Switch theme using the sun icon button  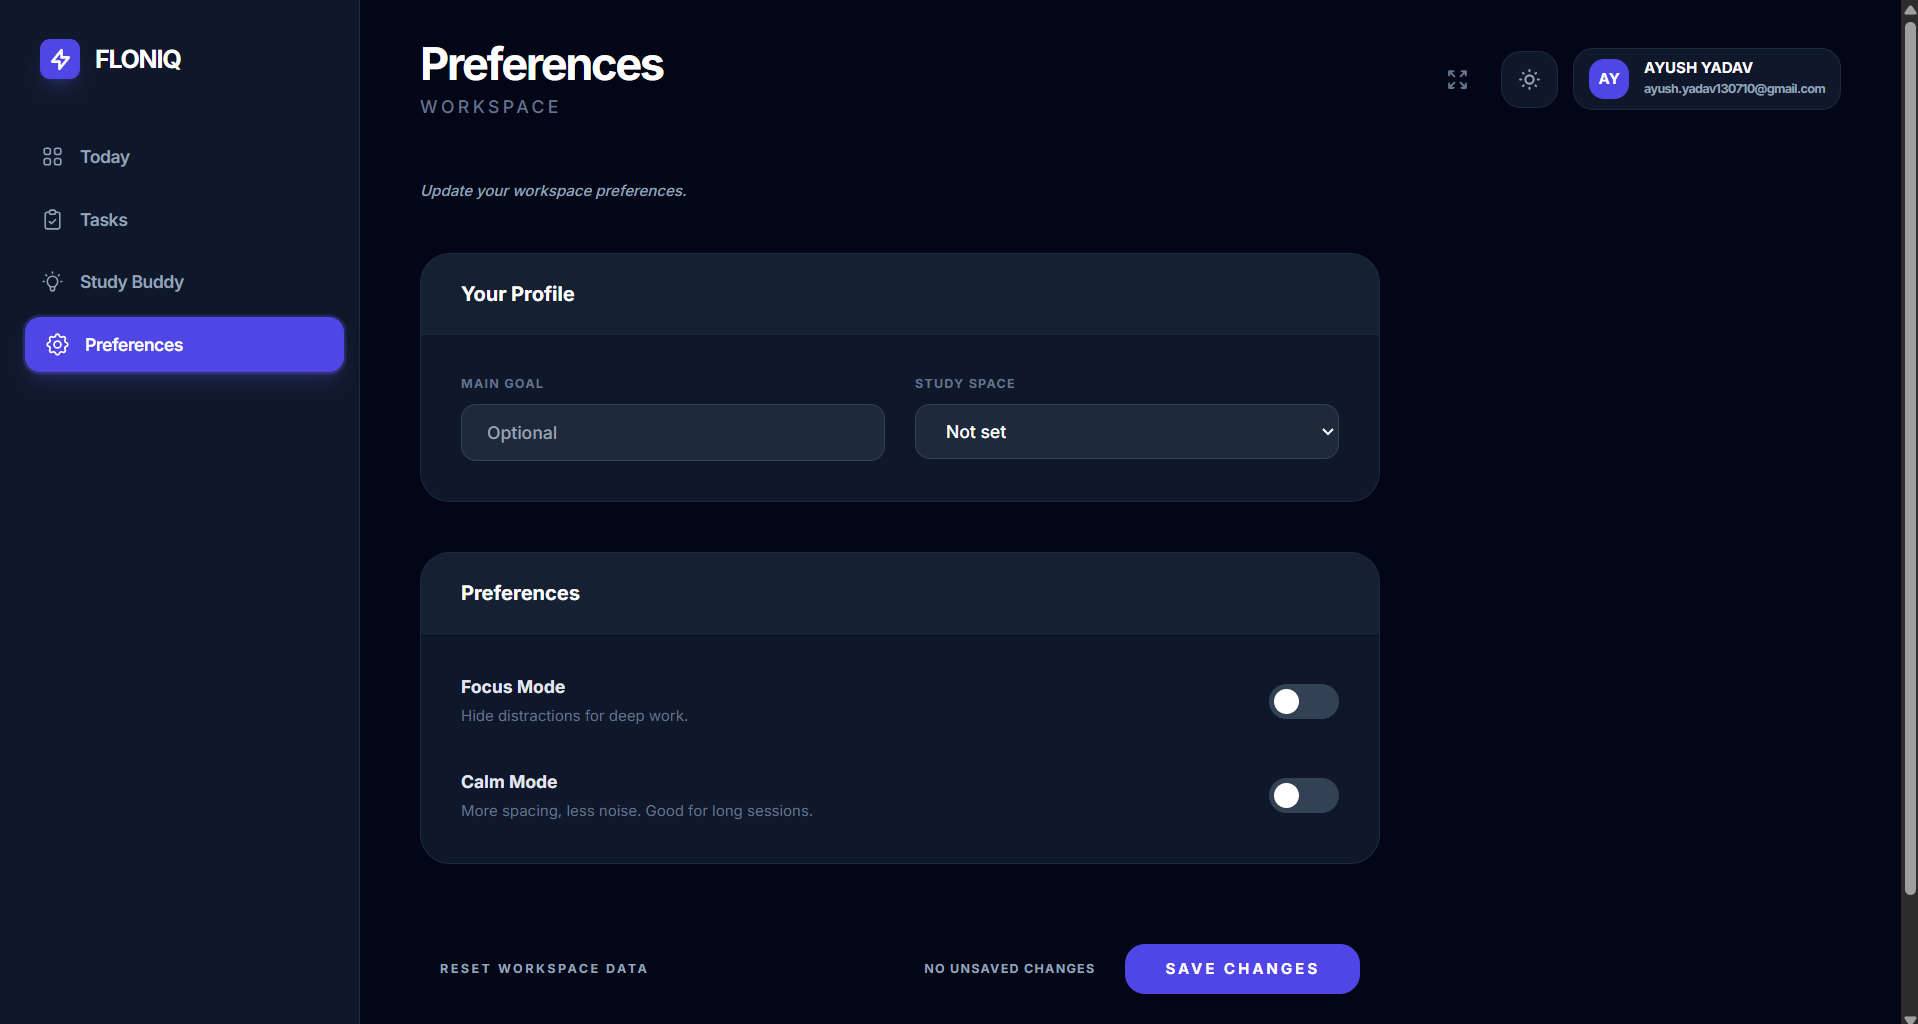tap(1529, 79)
